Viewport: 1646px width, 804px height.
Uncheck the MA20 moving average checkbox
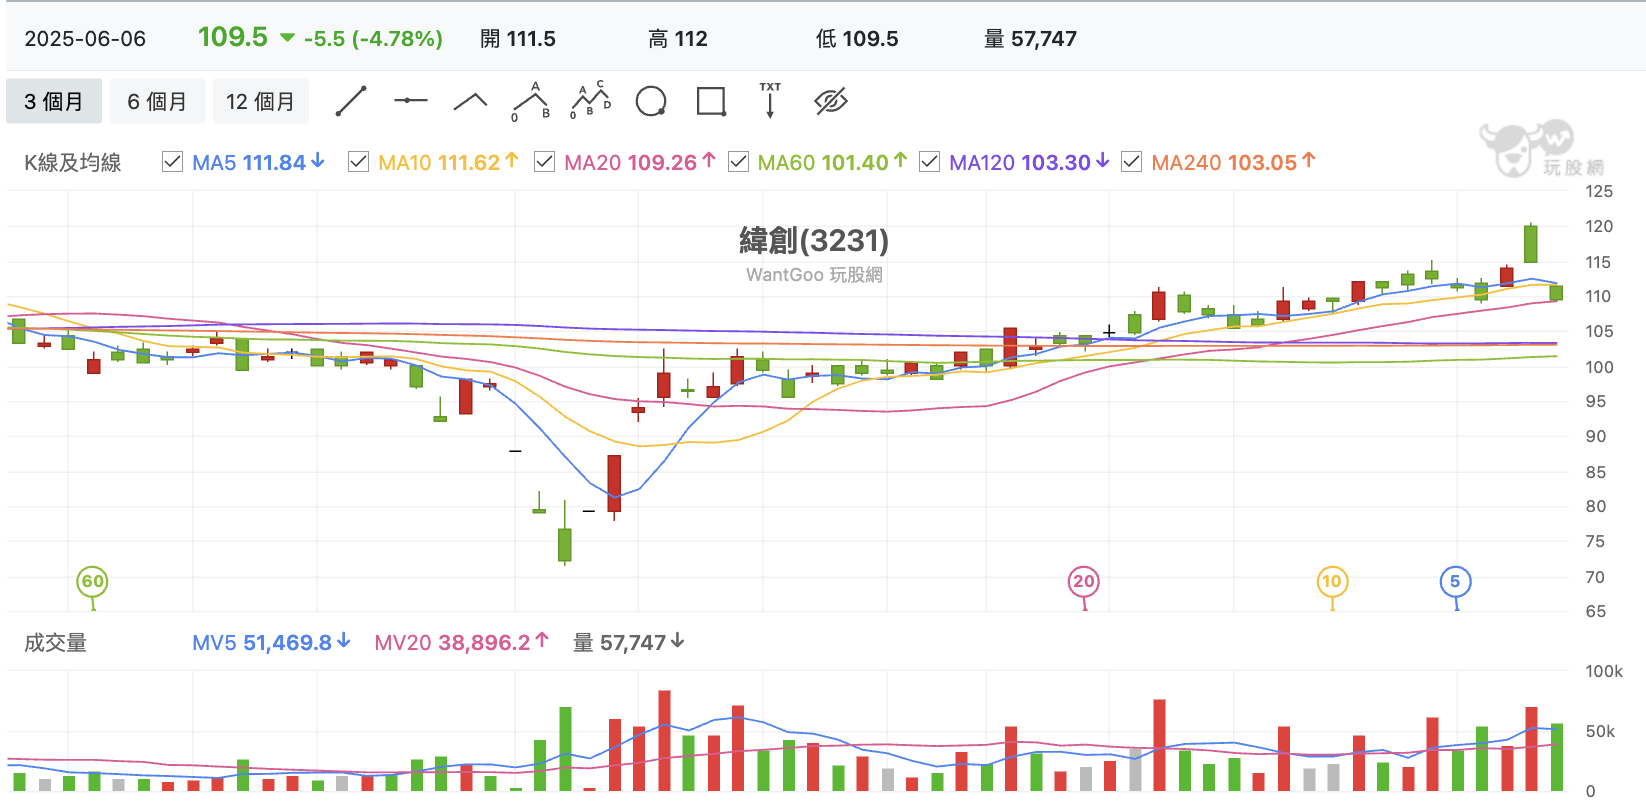544,162
